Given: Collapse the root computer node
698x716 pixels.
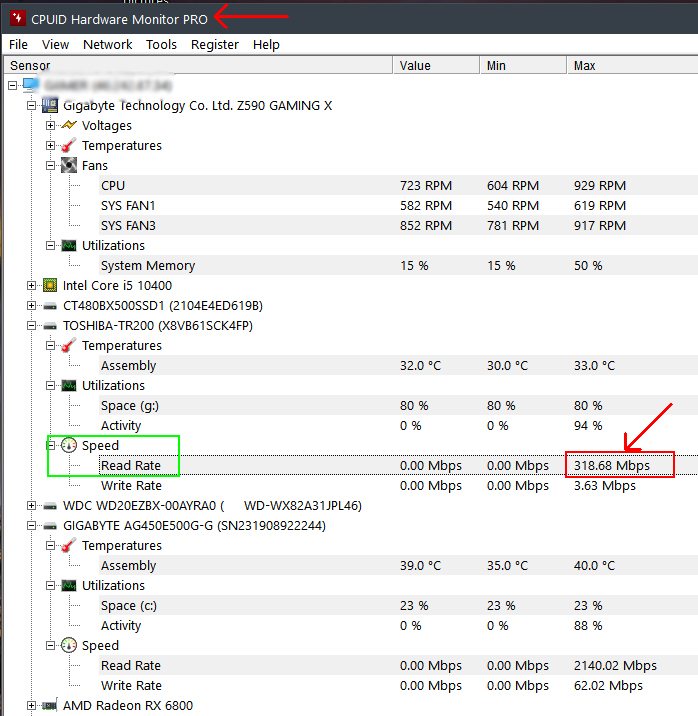Looking at the screenshot, I should coord(12,85).
